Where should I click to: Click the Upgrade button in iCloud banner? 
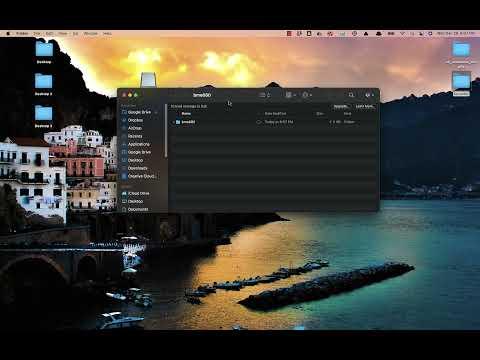coord(341,106)
